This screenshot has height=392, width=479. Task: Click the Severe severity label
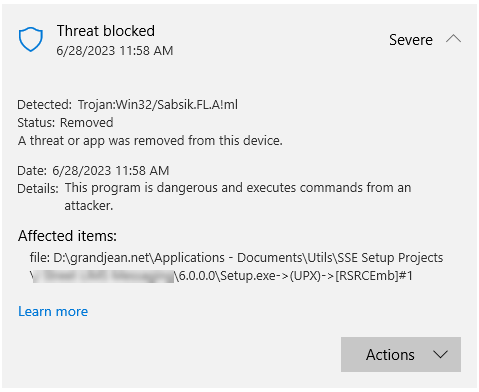point(411,40)
